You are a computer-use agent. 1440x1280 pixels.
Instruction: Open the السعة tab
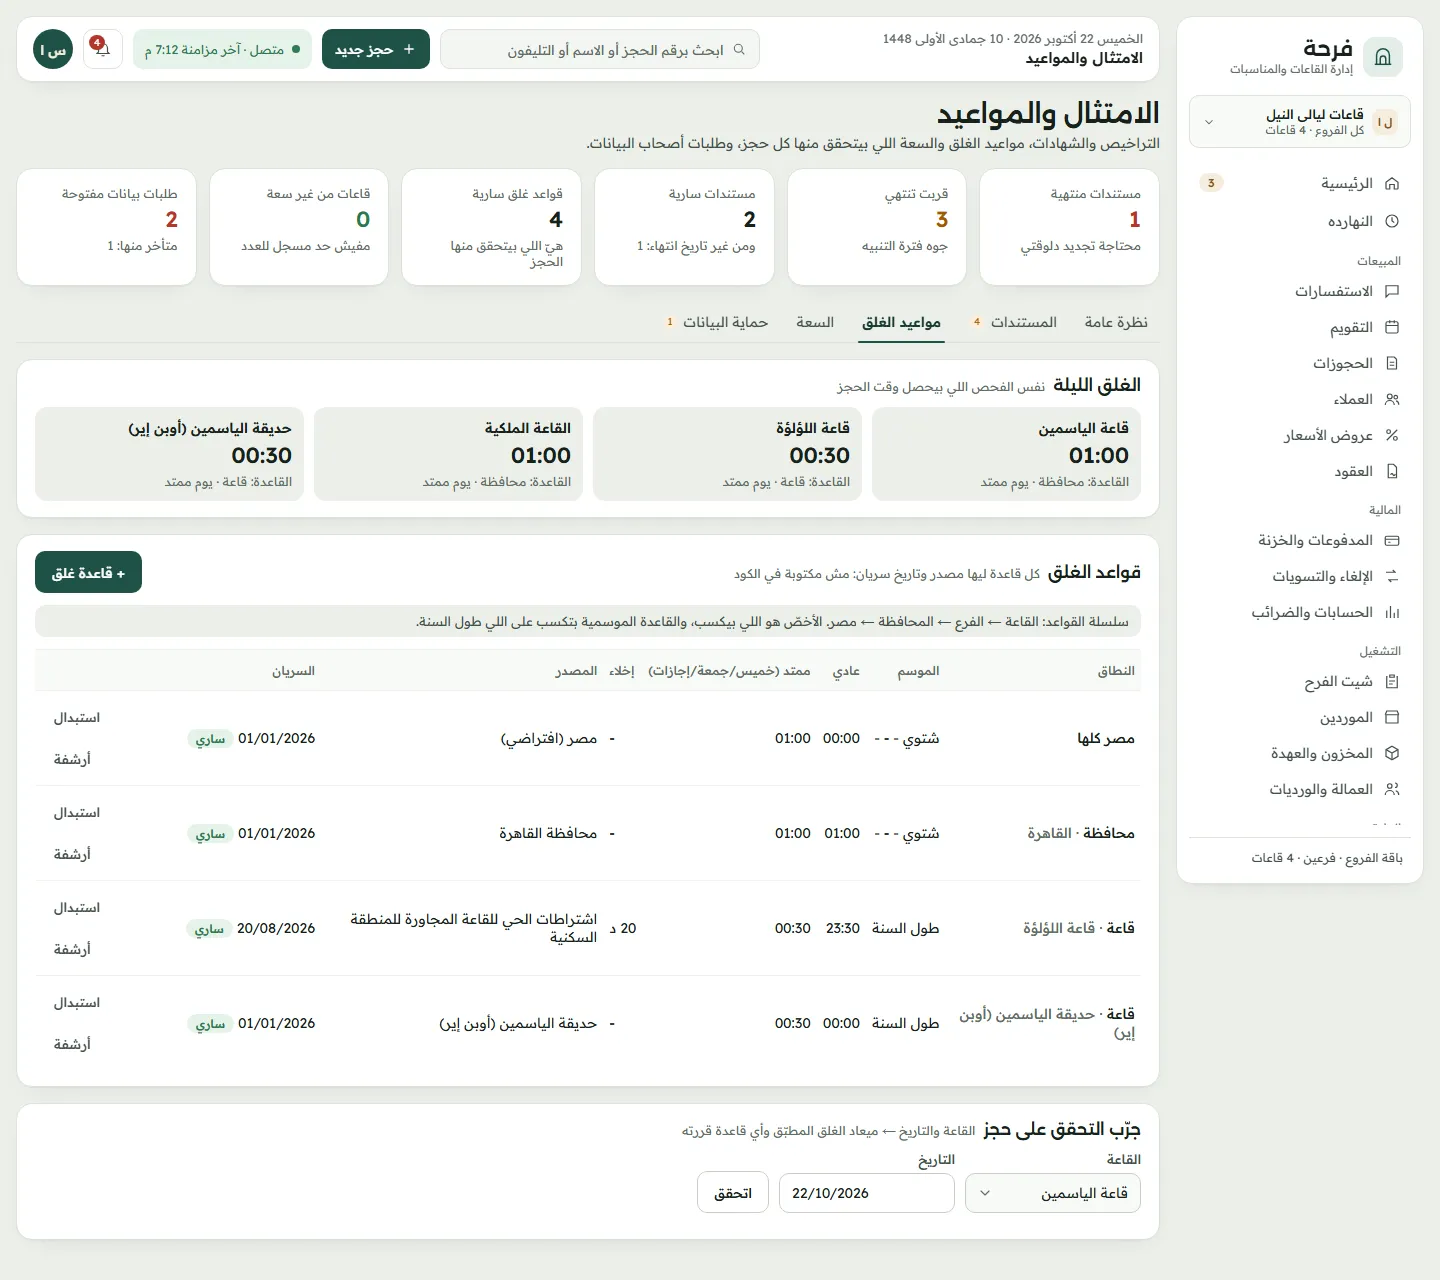coord(815,322)
